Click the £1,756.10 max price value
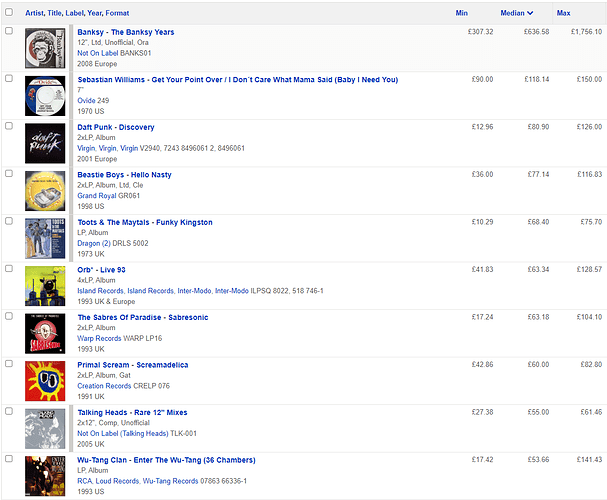 tap(586, 32)
